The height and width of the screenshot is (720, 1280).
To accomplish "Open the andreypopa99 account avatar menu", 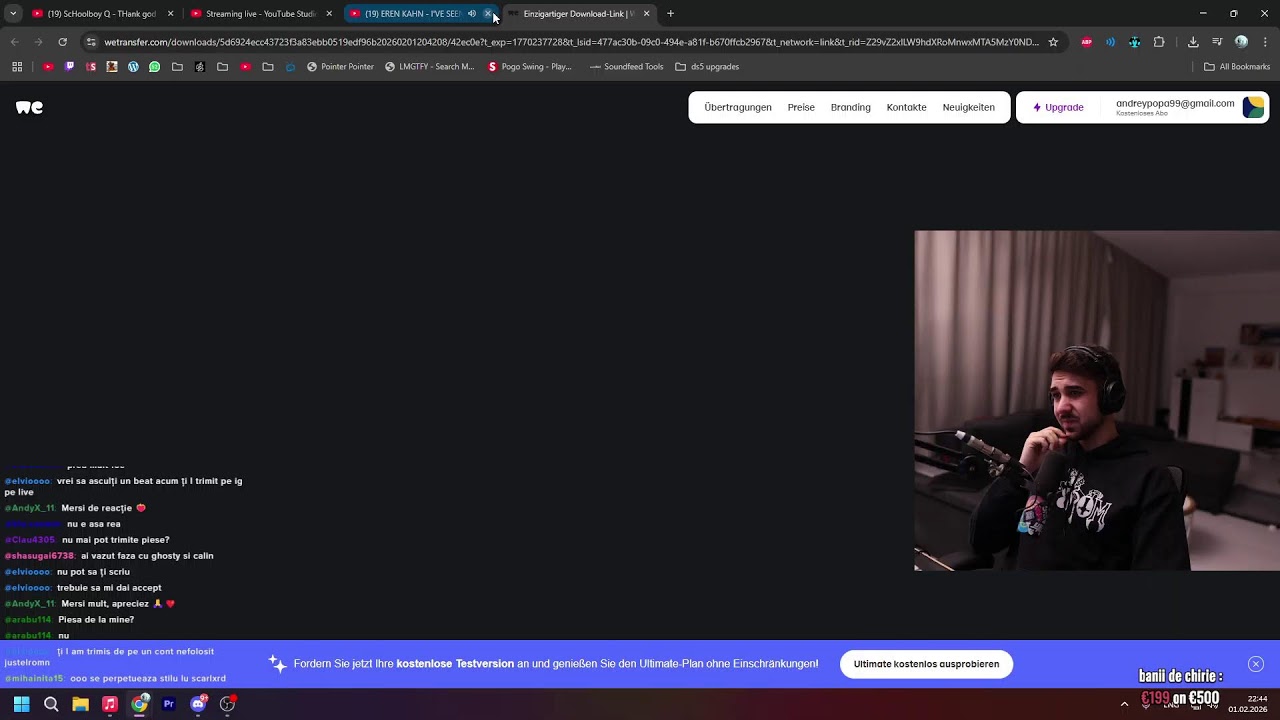I will (1253, 107).
